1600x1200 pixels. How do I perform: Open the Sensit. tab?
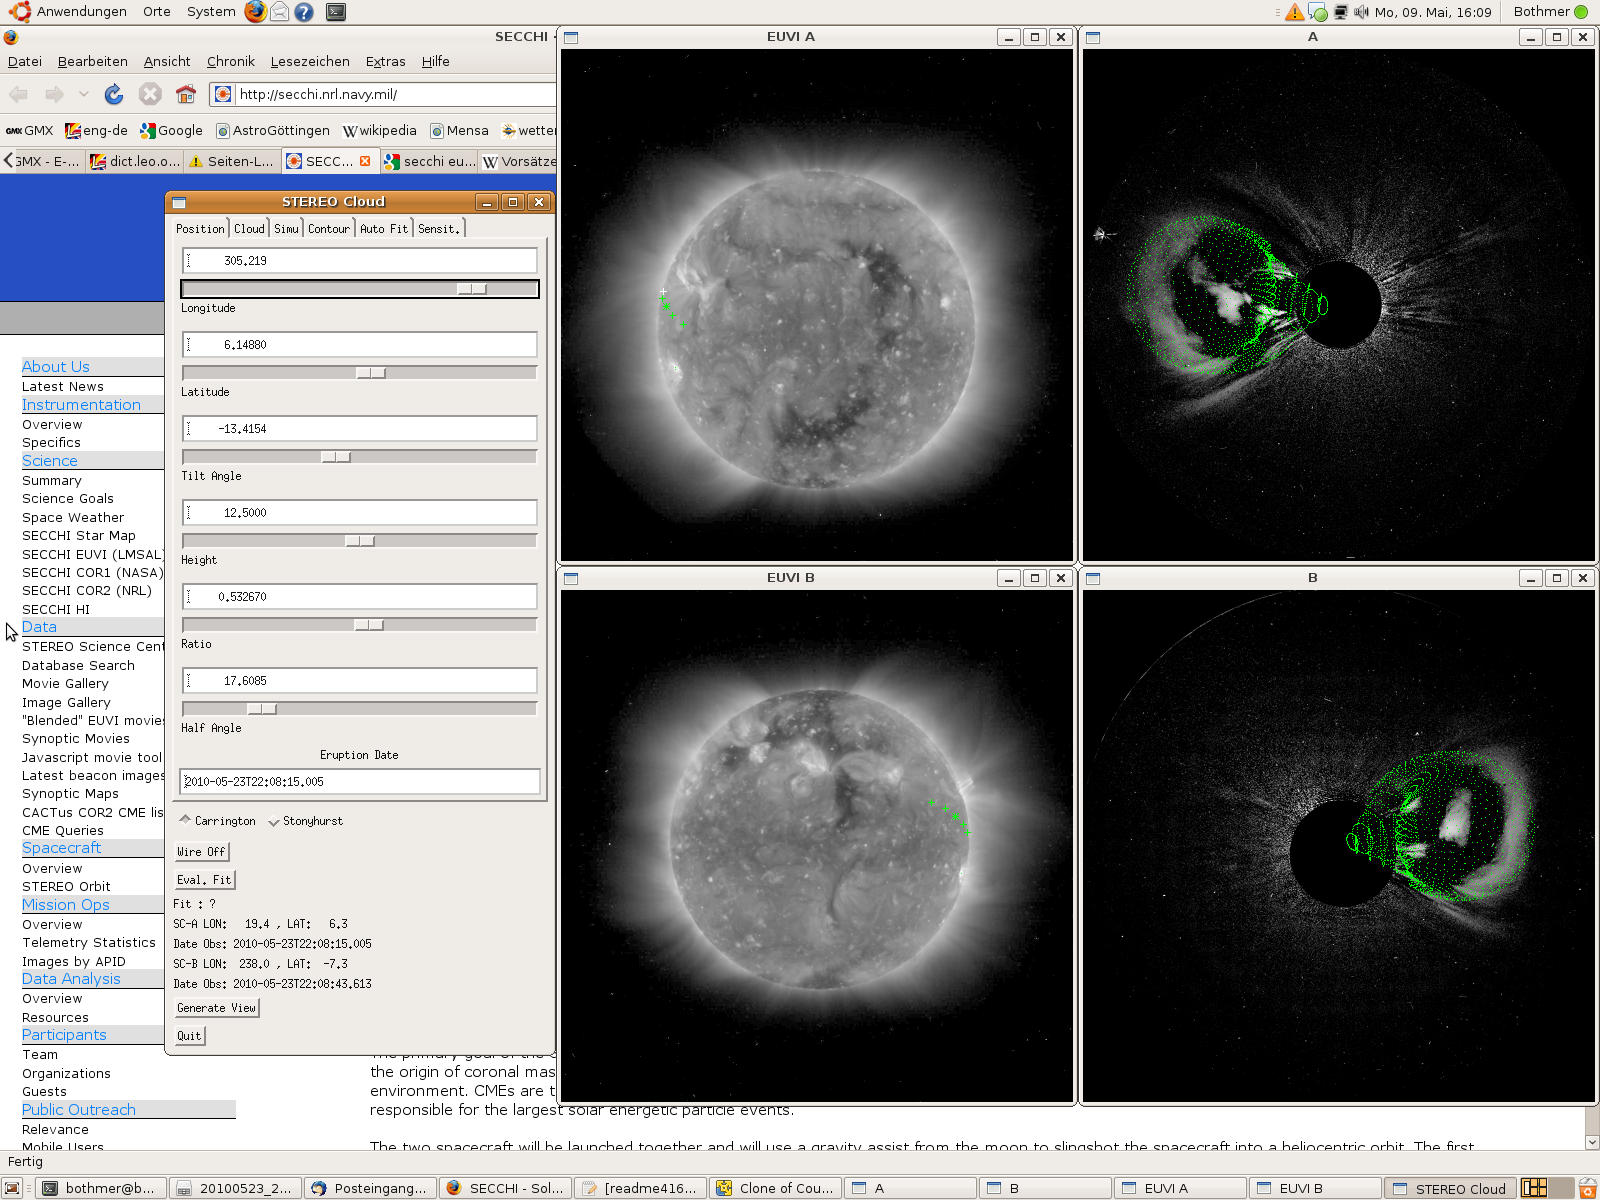point(439,229)
